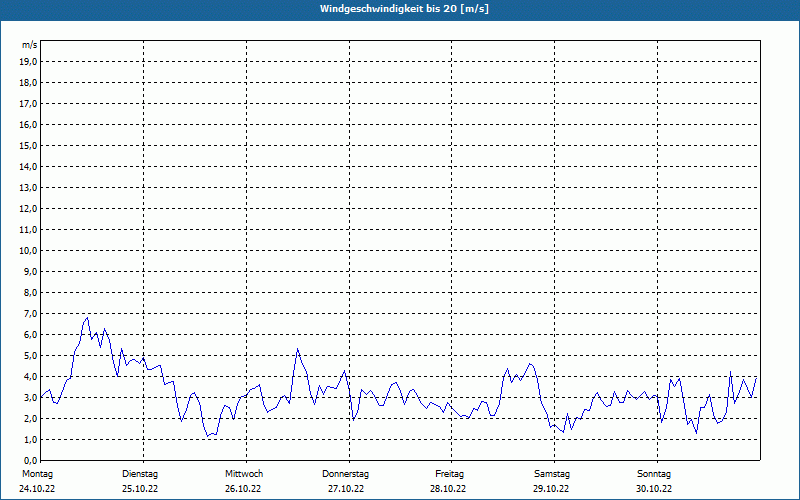
Task: Click the date 24.10.22
Action: coord(37,489)
